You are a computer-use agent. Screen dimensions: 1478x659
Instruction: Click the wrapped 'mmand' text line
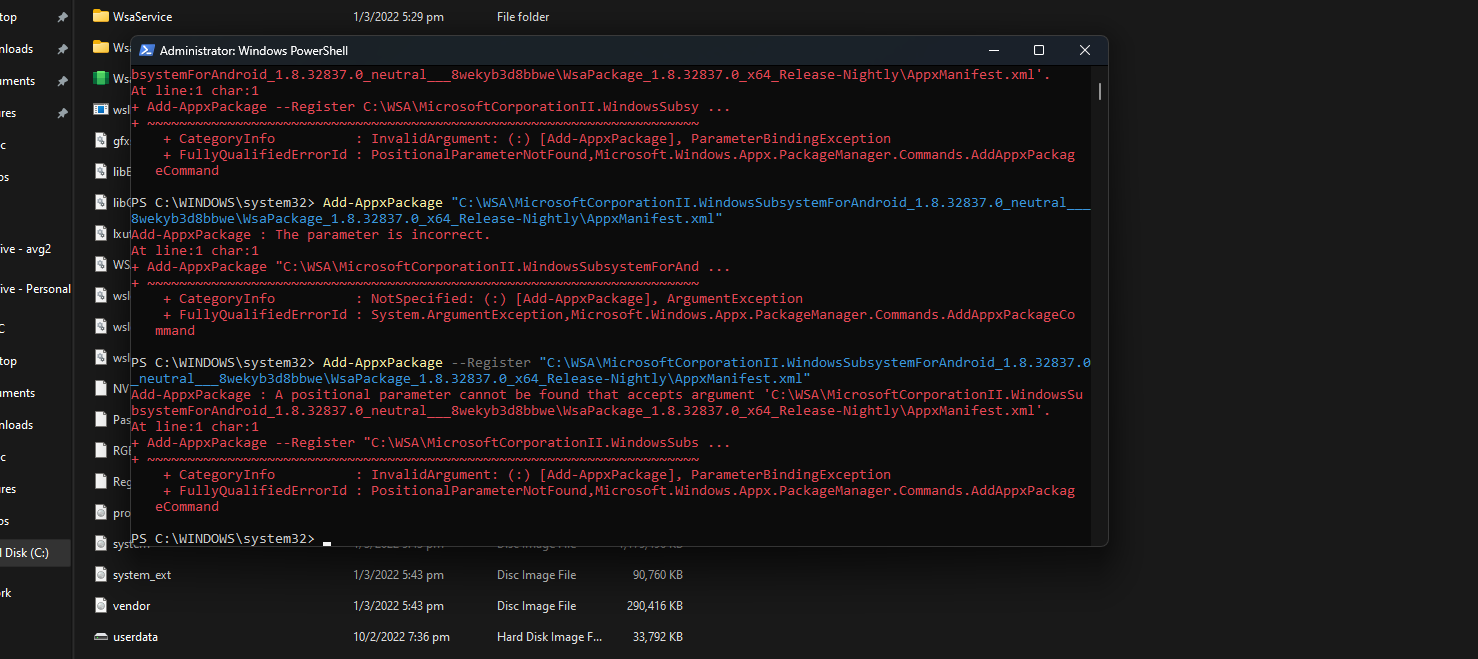tap(175, 331)
